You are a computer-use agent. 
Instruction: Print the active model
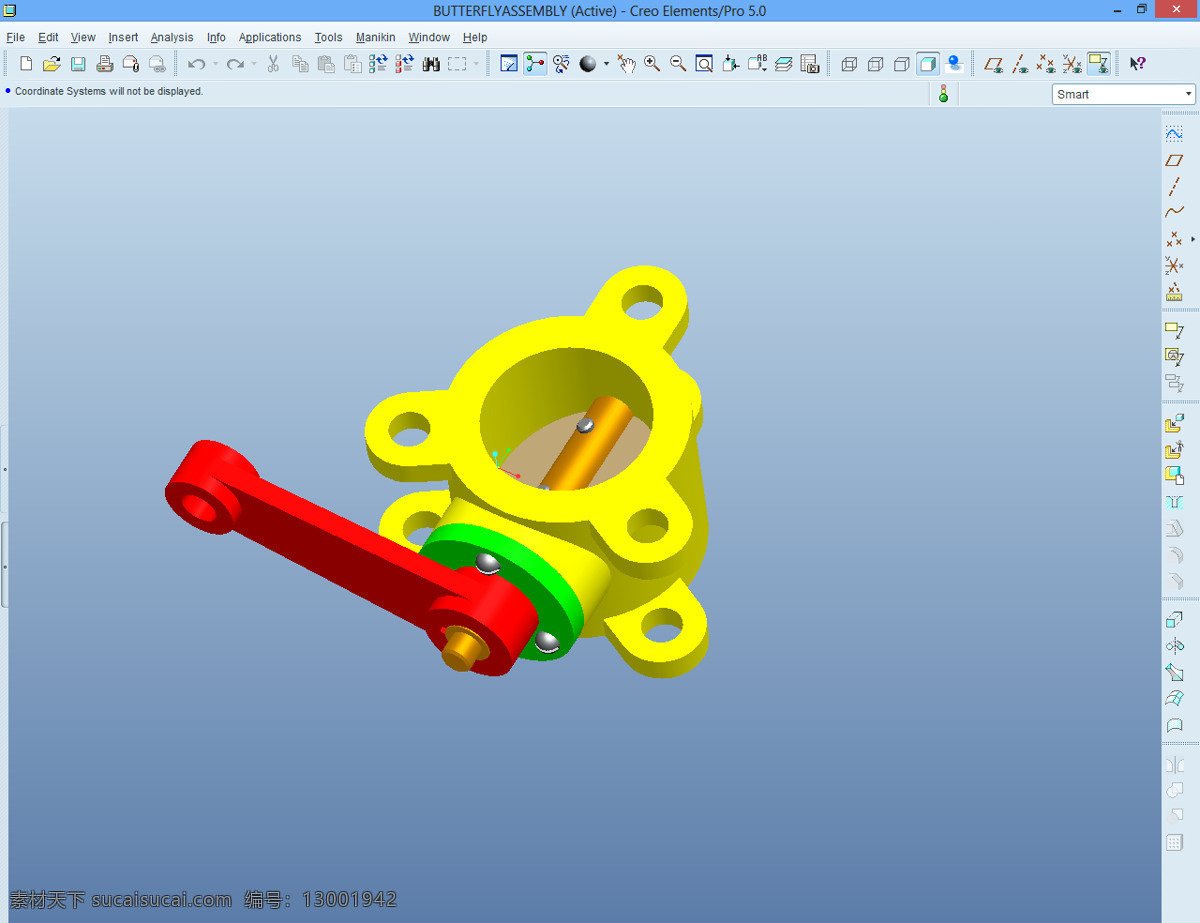[x=104, y=64]
